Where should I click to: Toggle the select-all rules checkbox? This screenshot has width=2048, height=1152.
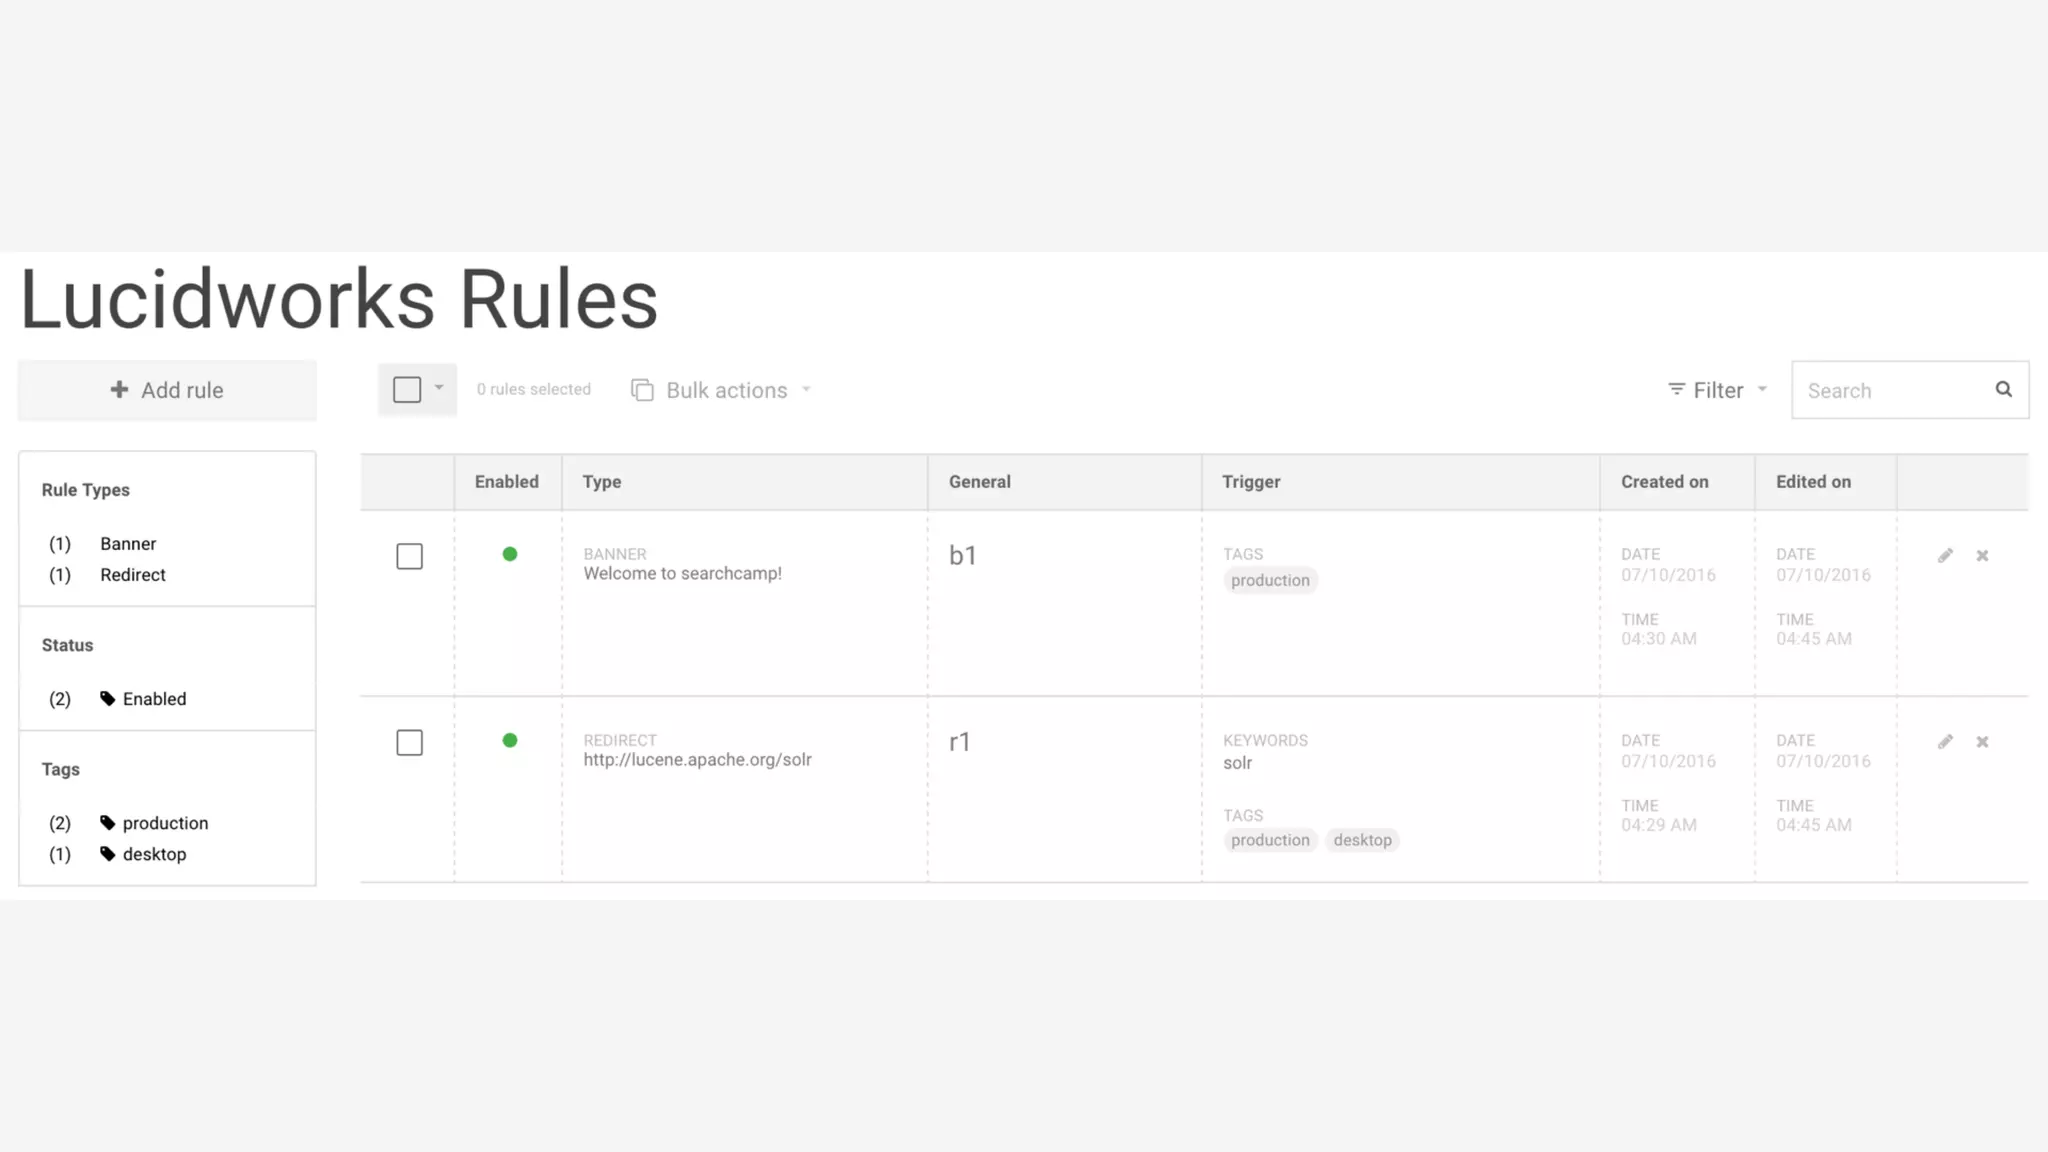tap(407, 389)
